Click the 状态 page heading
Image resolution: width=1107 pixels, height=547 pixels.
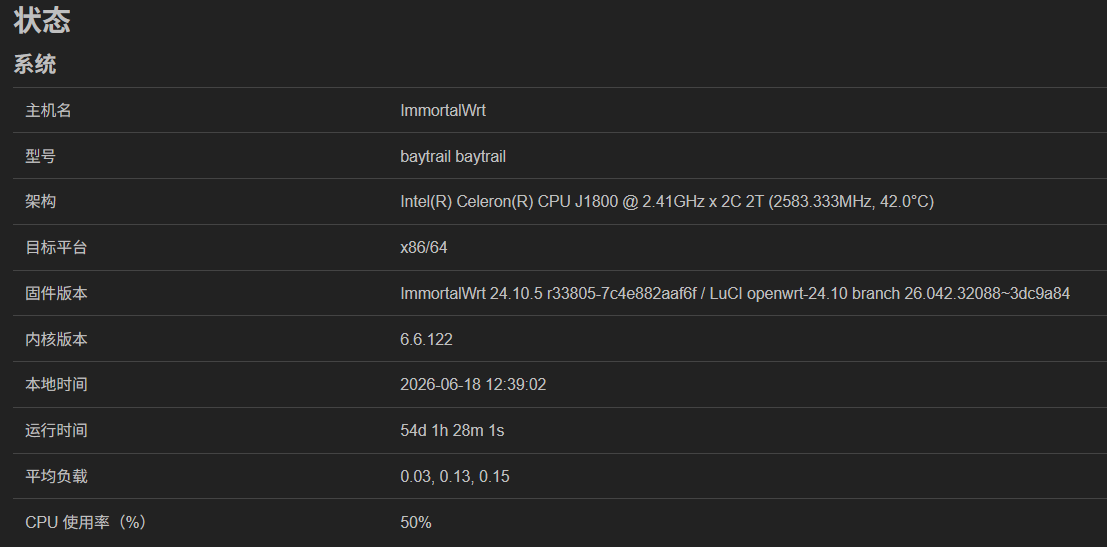tap(42, 20)
